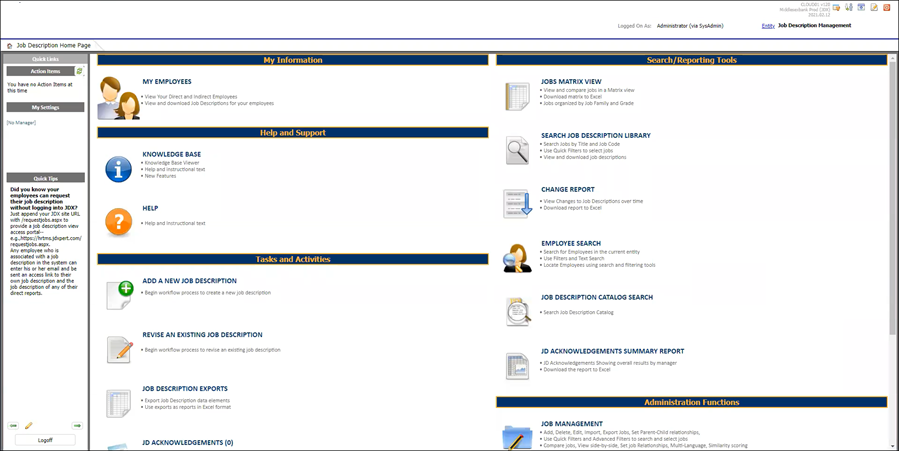Click the My Employees people icon
This screenshot has width=899, height=451.
coord(118,97)
